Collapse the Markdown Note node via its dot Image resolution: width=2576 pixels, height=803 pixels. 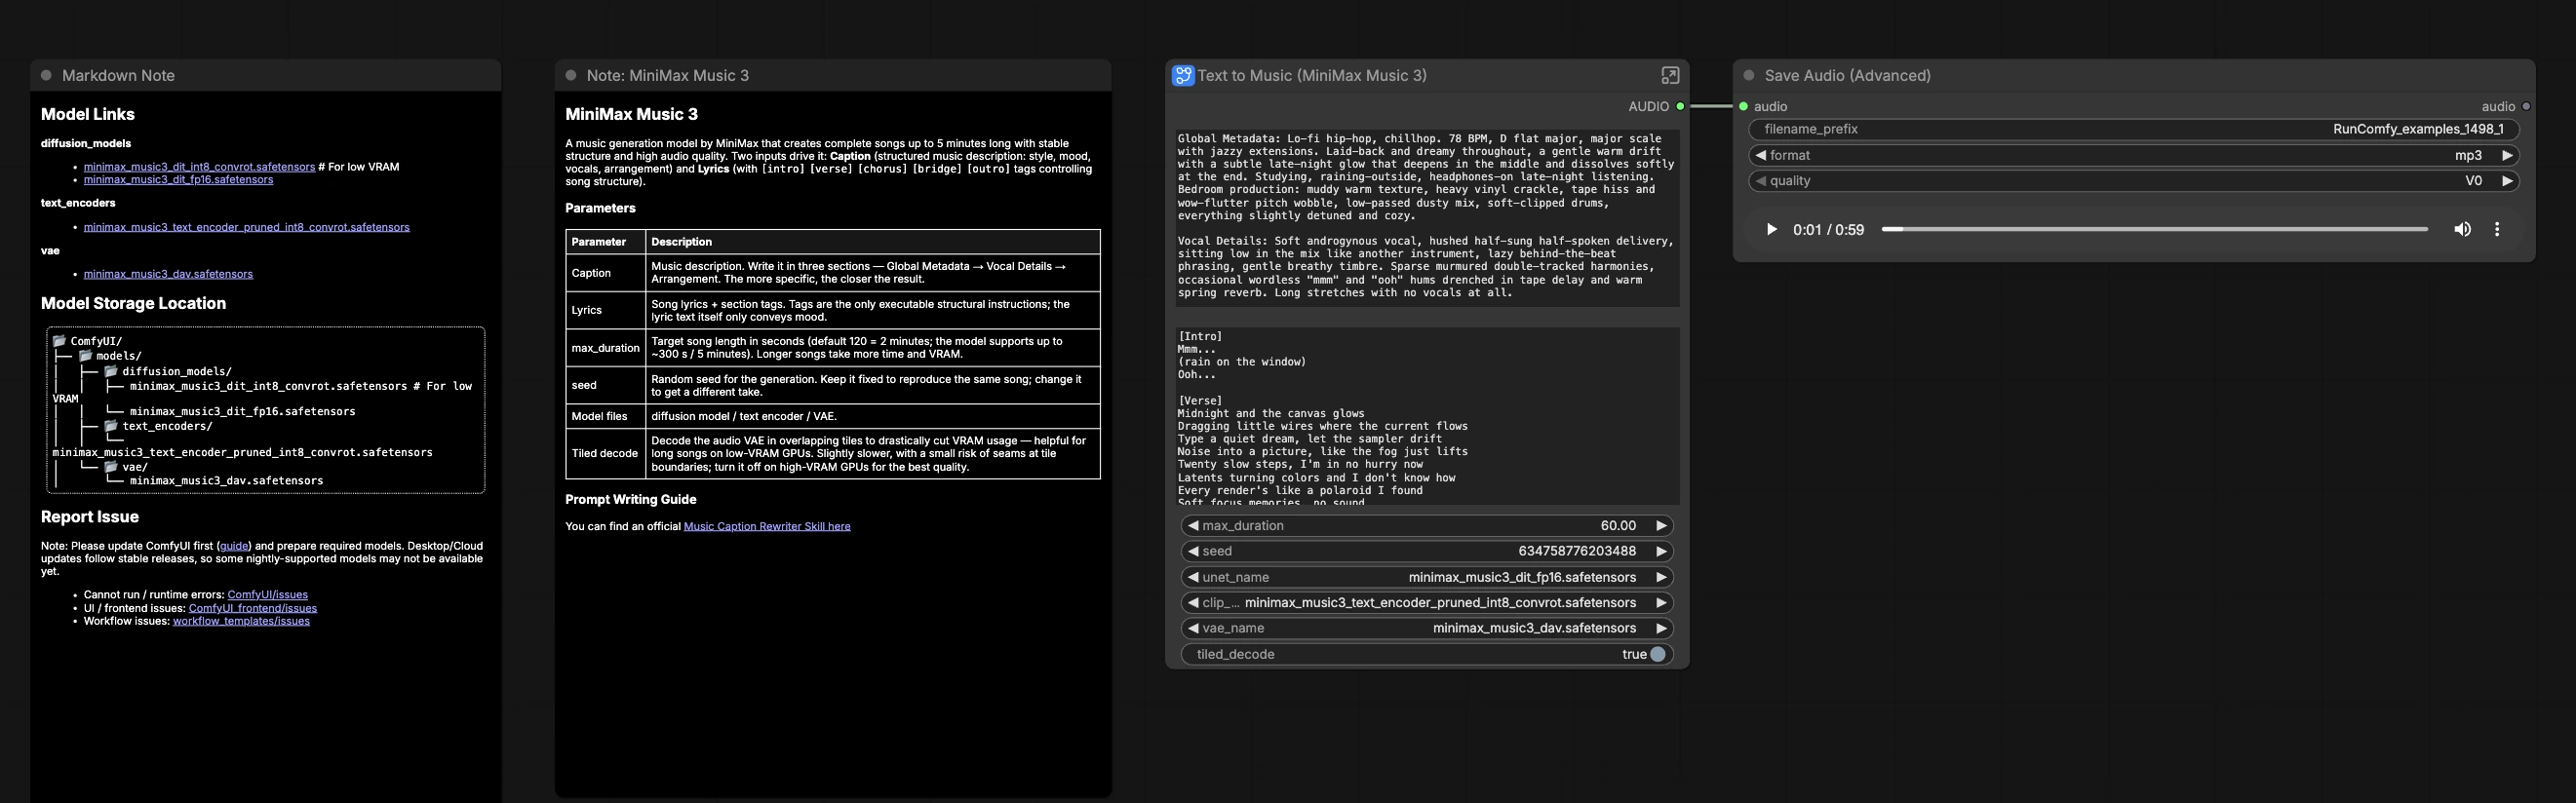[46, 75]
